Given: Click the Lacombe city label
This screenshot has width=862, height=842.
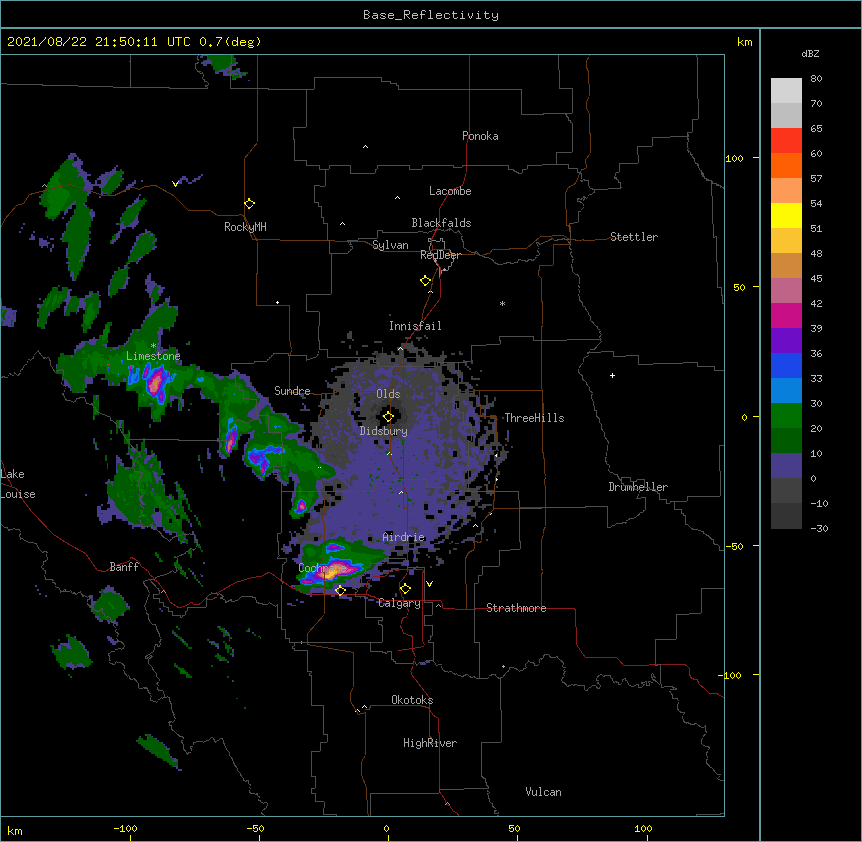Looking at the screenshot, I should 450,191.
